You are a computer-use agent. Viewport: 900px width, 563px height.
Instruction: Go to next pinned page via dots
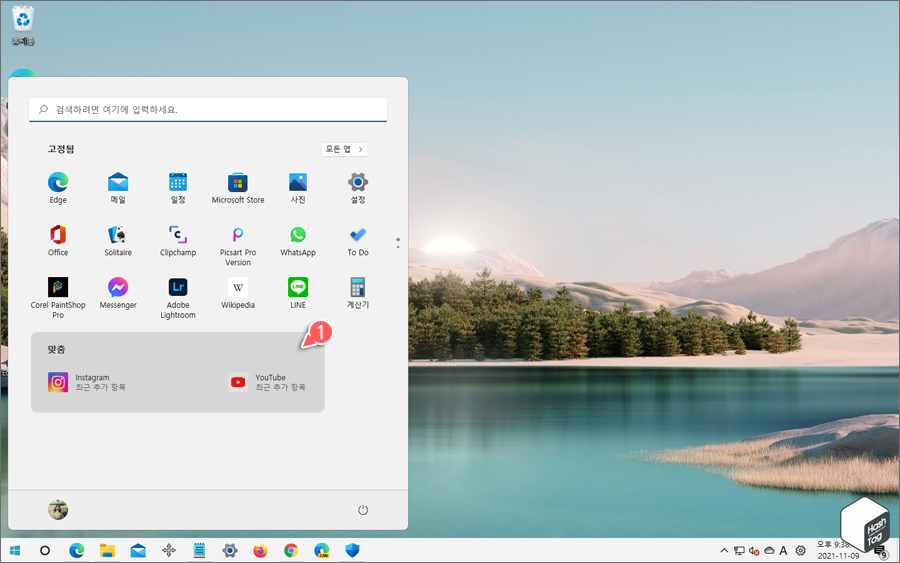(398, 243)
